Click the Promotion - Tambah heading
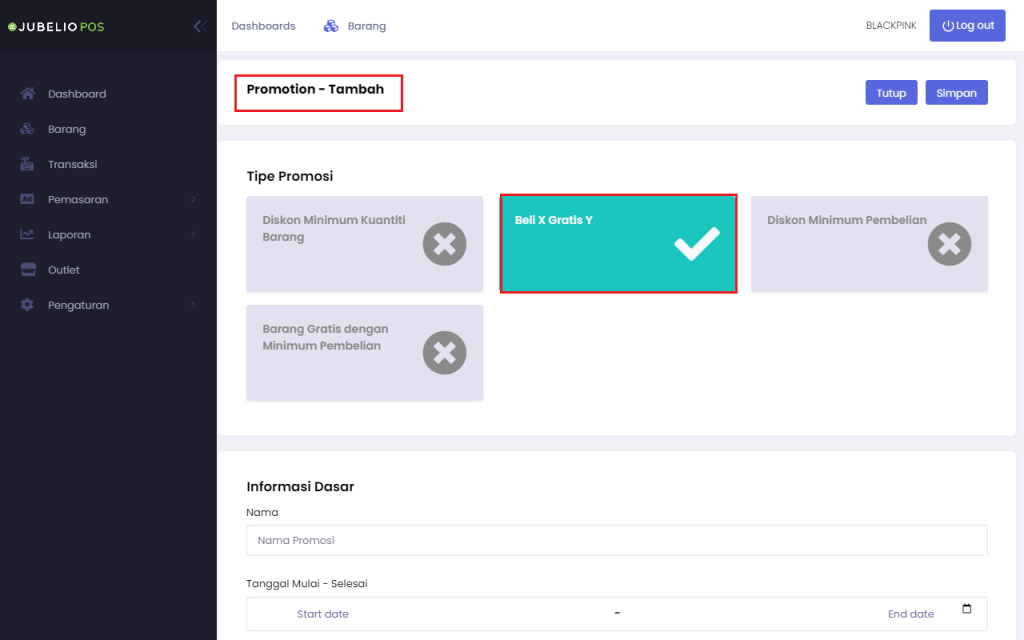 [x=315, y=89]
